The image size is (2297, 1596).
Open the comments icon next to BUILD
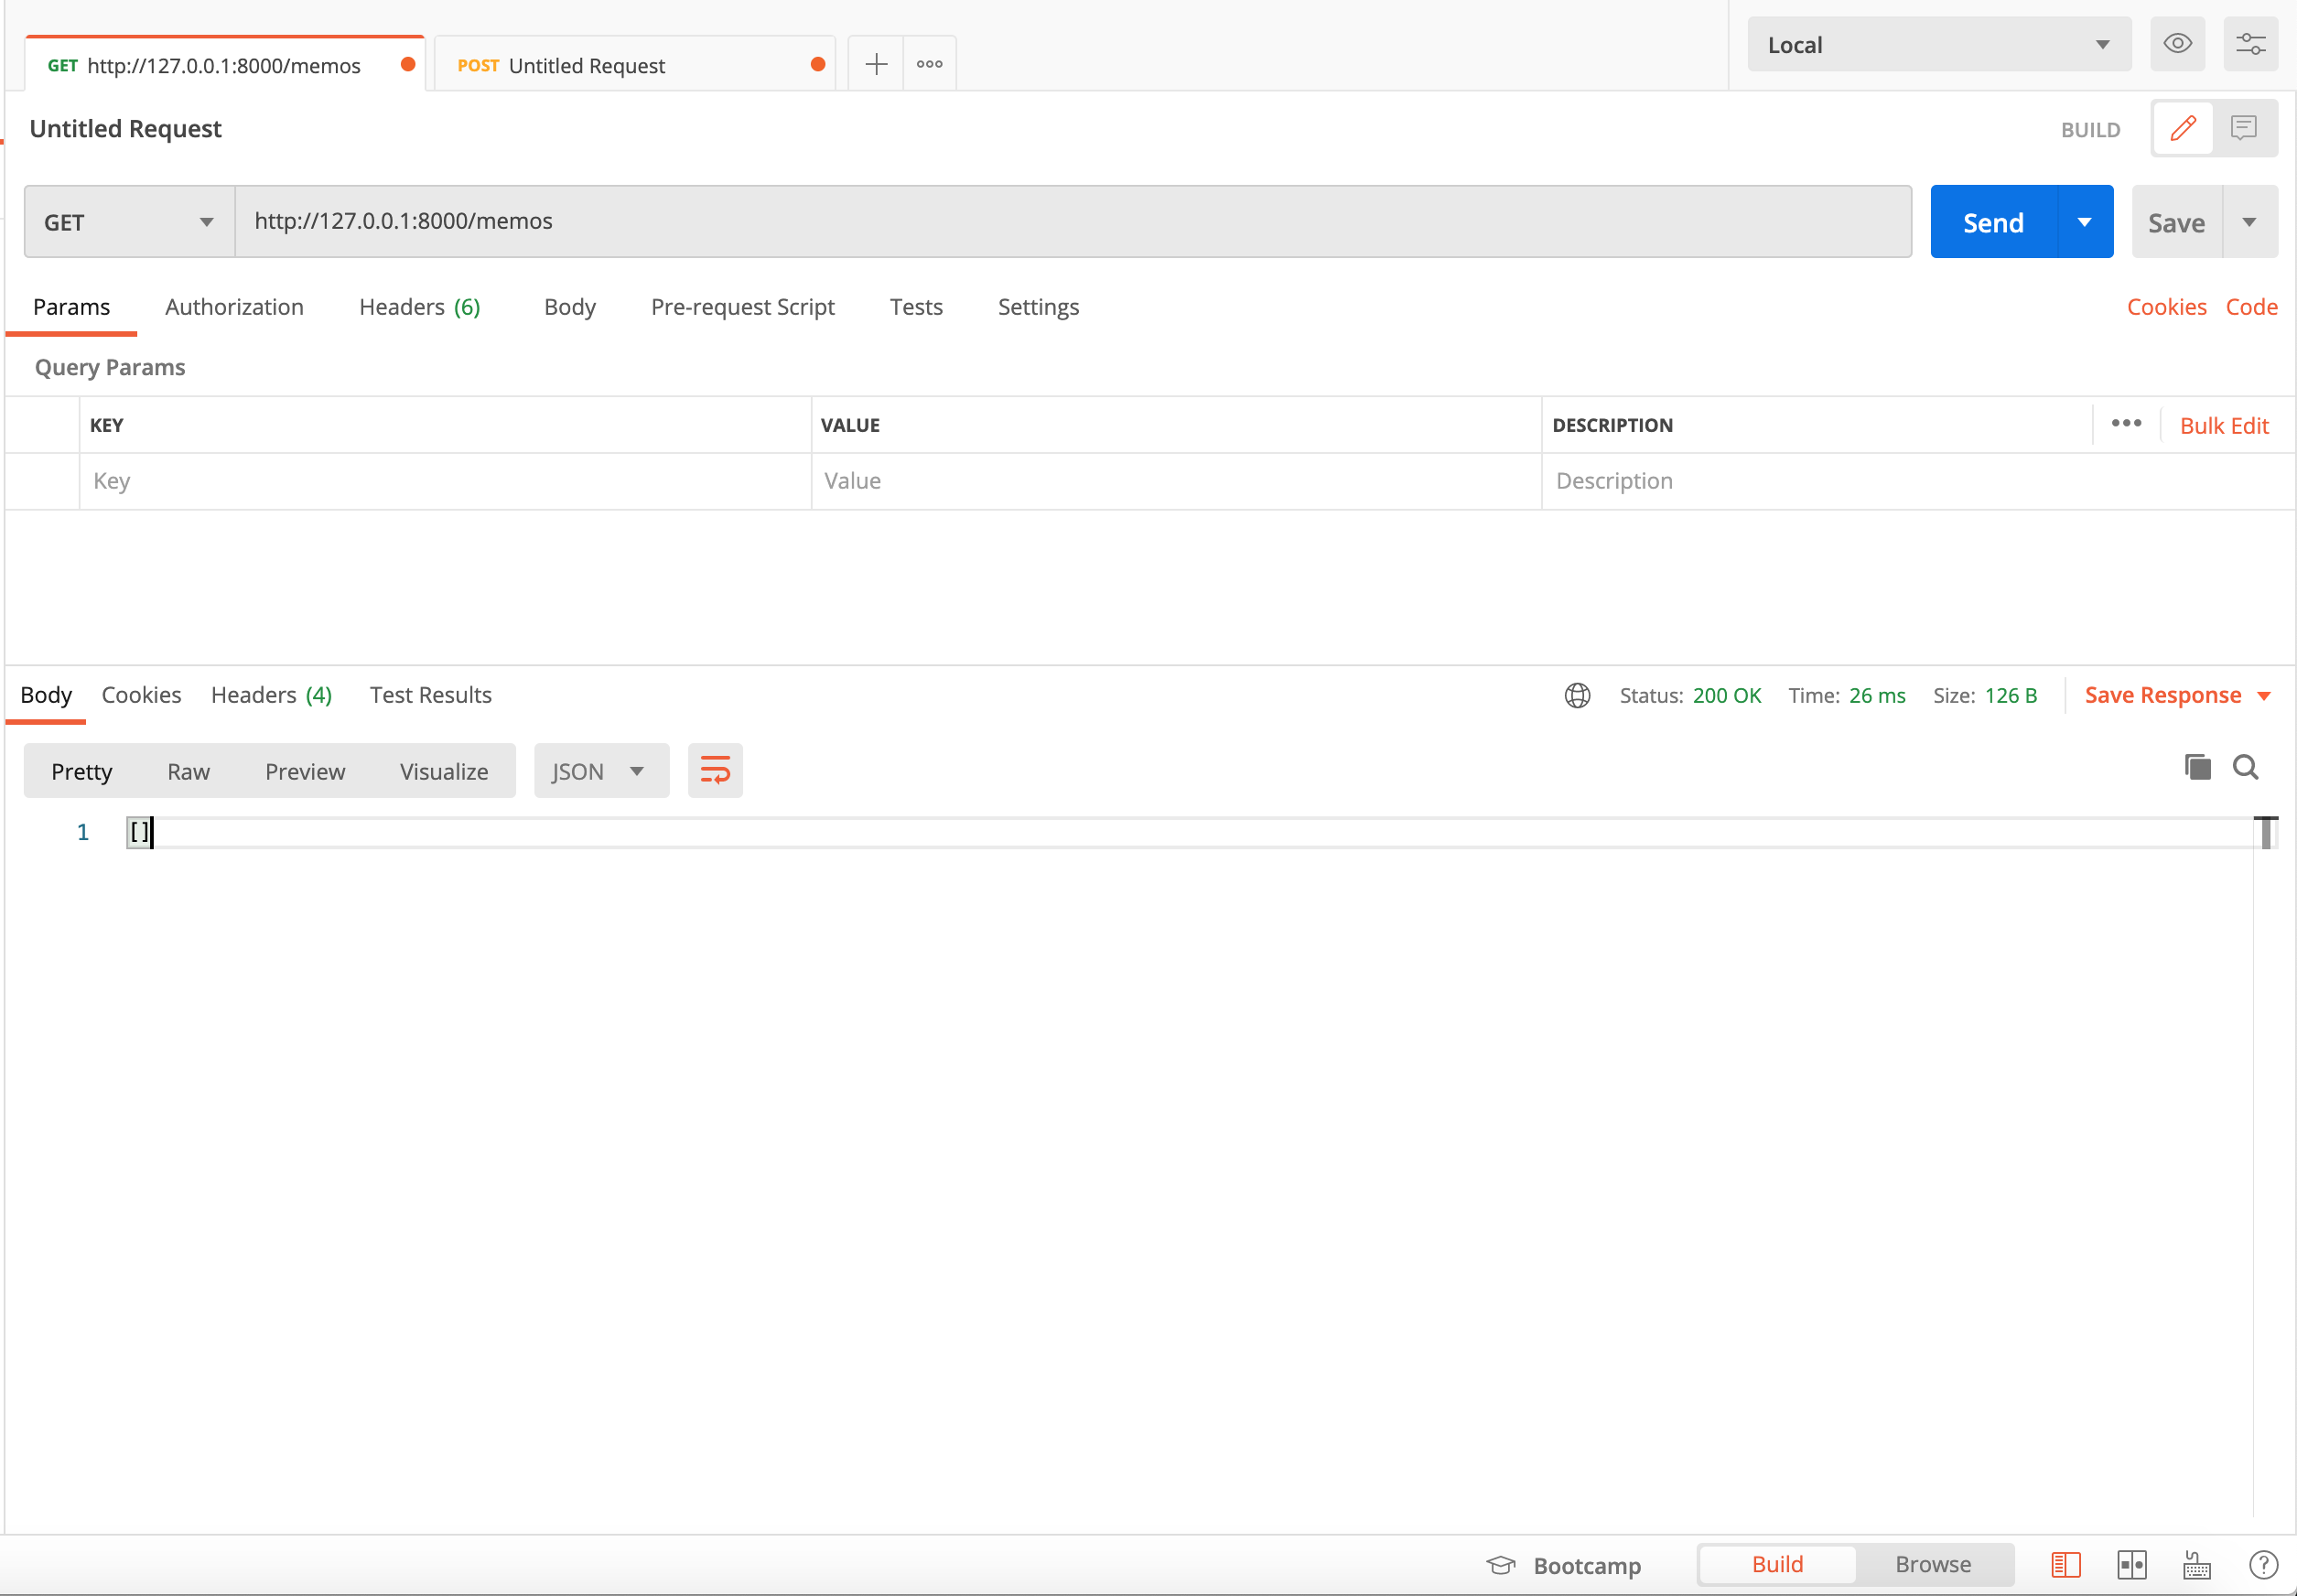coord(2244,128)
